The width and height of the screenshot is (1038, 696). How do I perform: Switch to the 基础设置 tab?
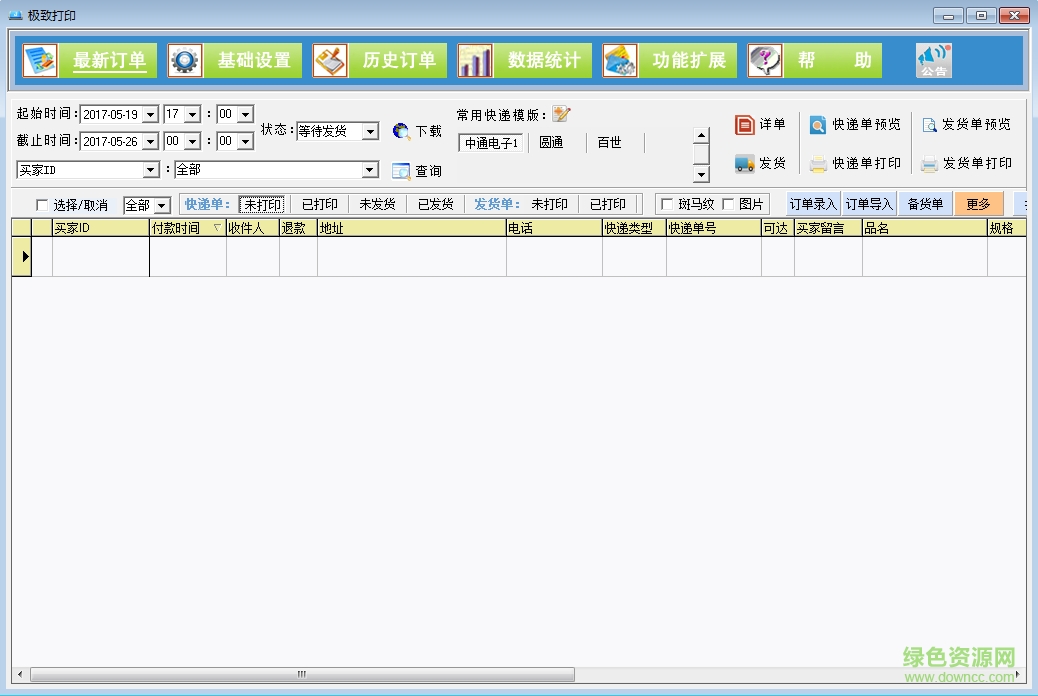(254, 60)
